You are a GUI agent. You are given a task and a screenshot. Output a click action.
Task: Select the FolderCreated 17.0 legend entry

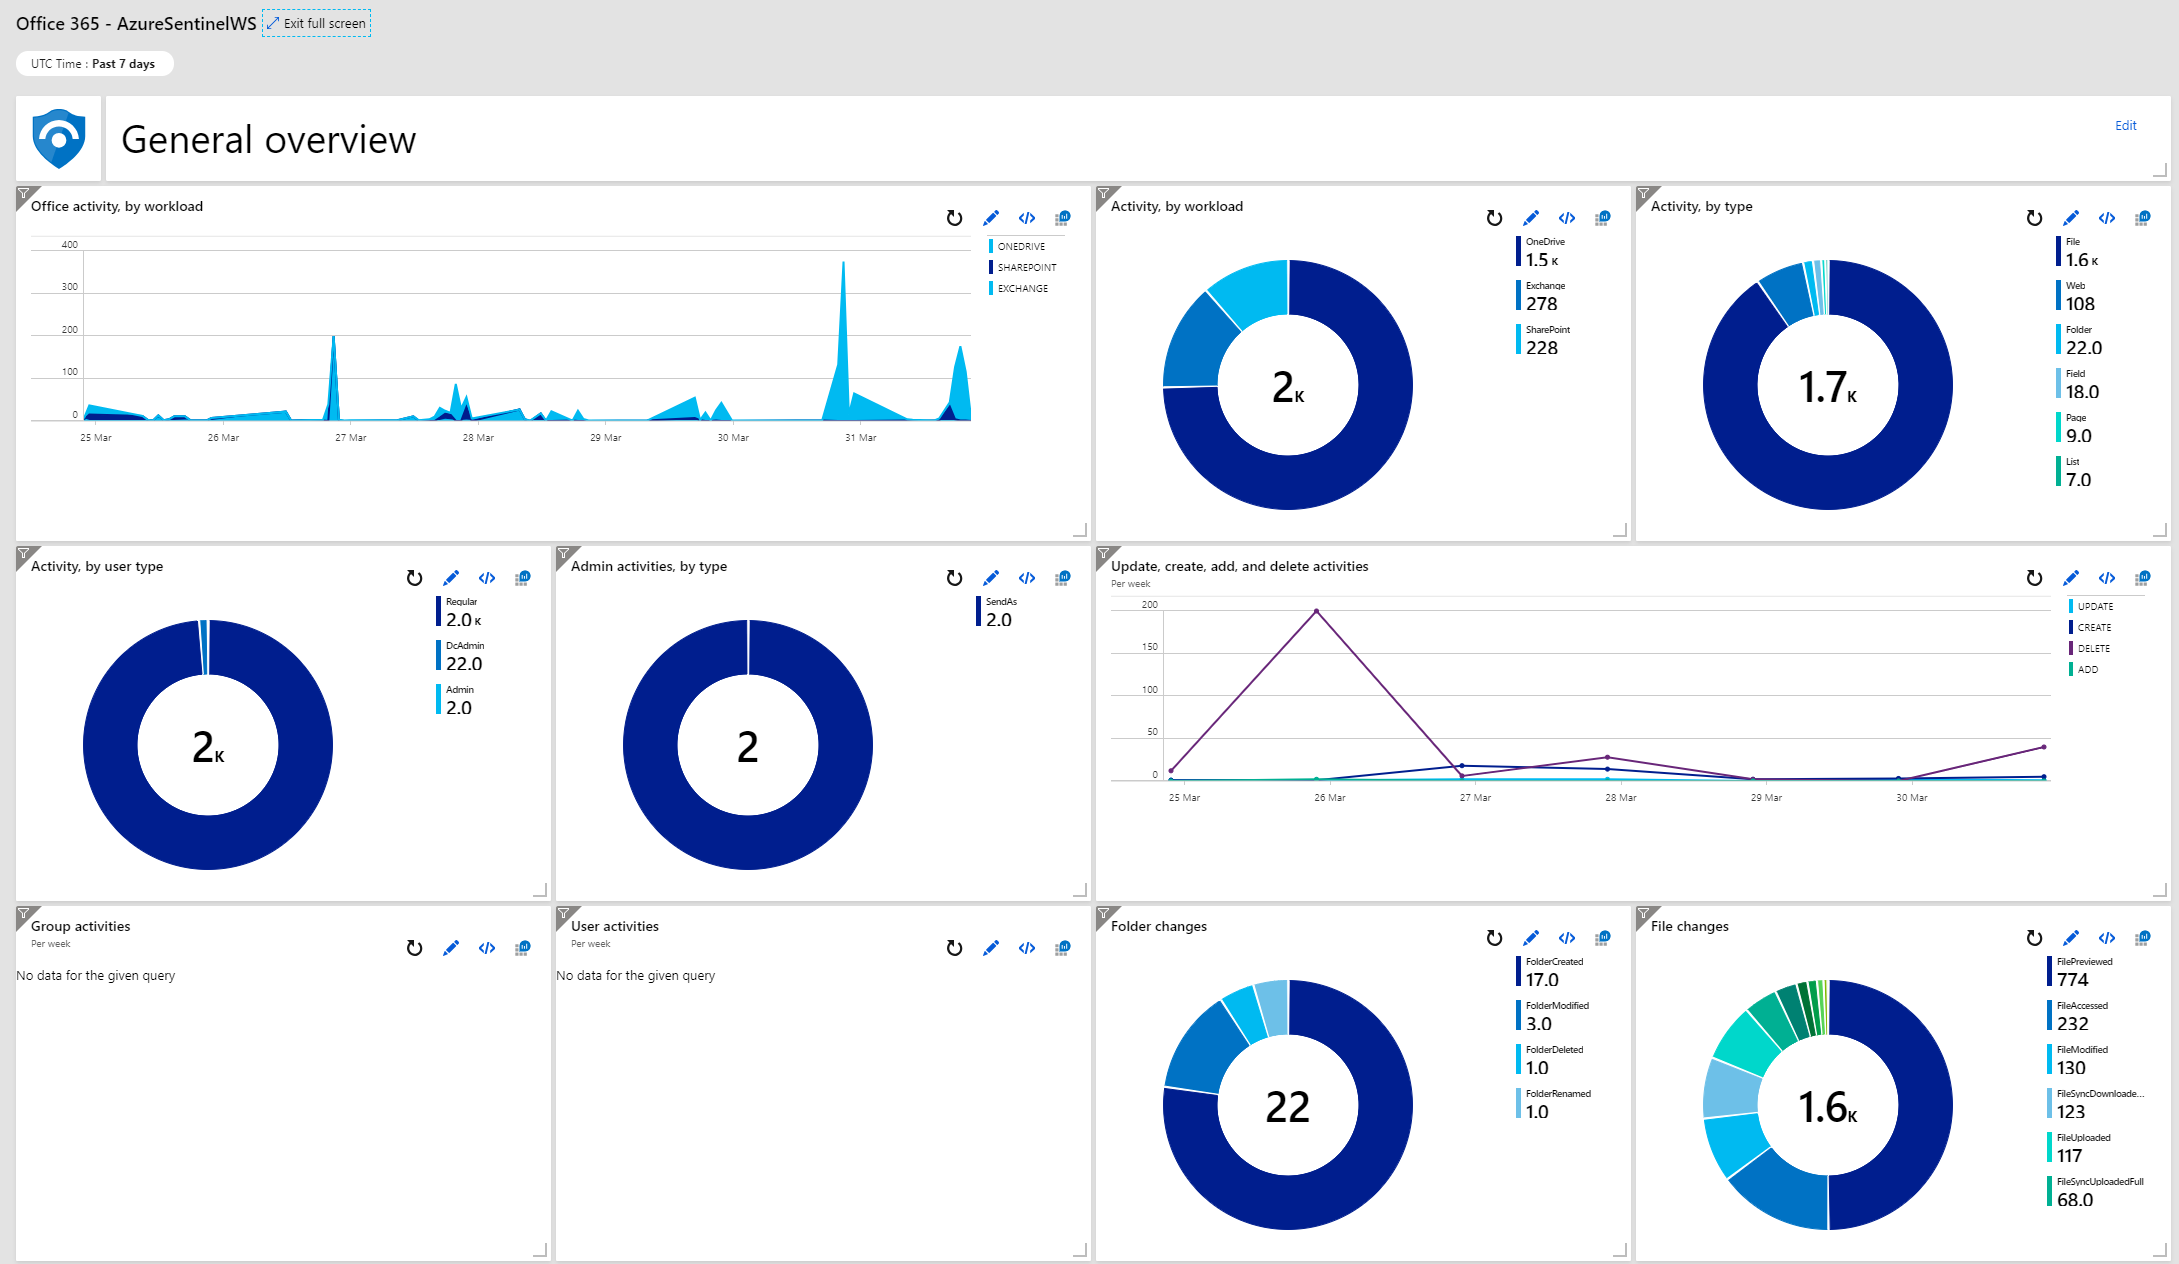[1550, 972]
